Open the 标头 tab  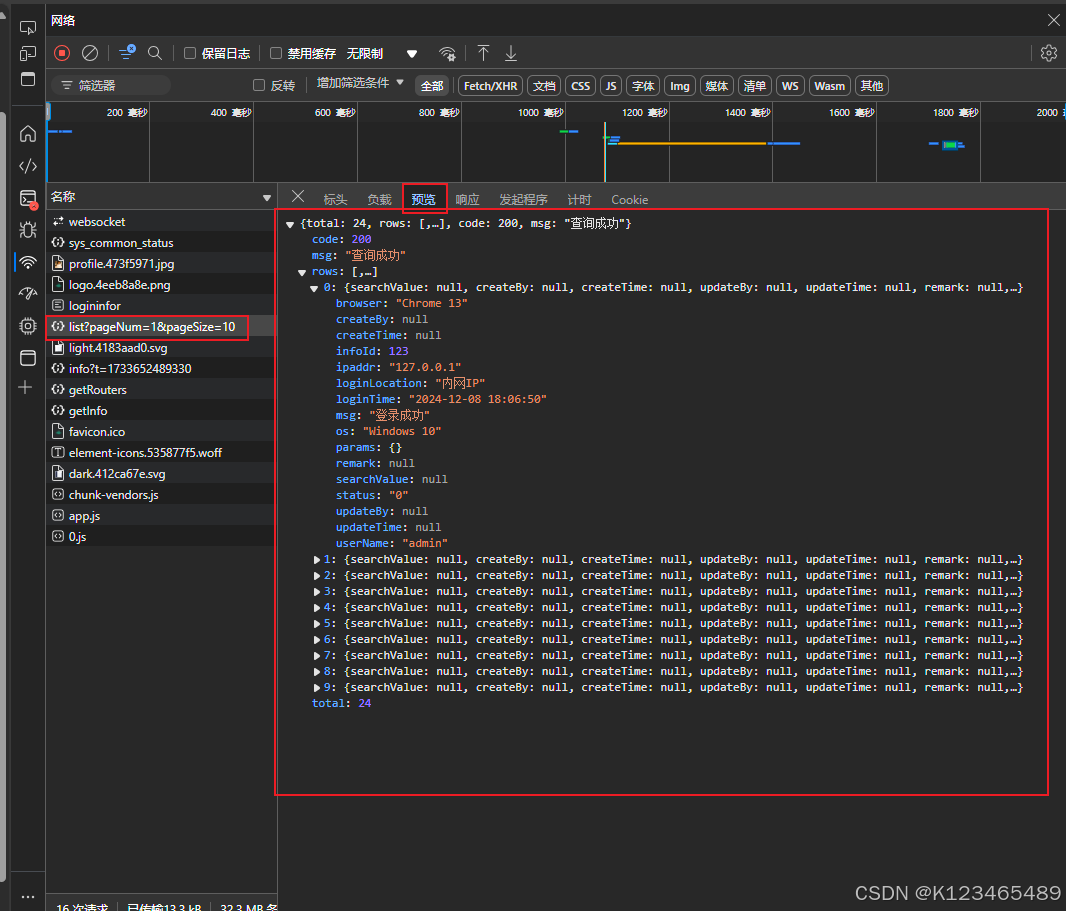[x=335, y=200]
